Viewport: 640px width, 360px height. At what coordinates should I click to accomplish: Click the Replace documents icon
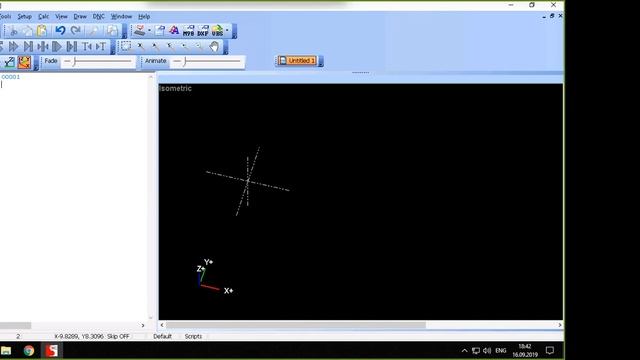pos(112,31)
